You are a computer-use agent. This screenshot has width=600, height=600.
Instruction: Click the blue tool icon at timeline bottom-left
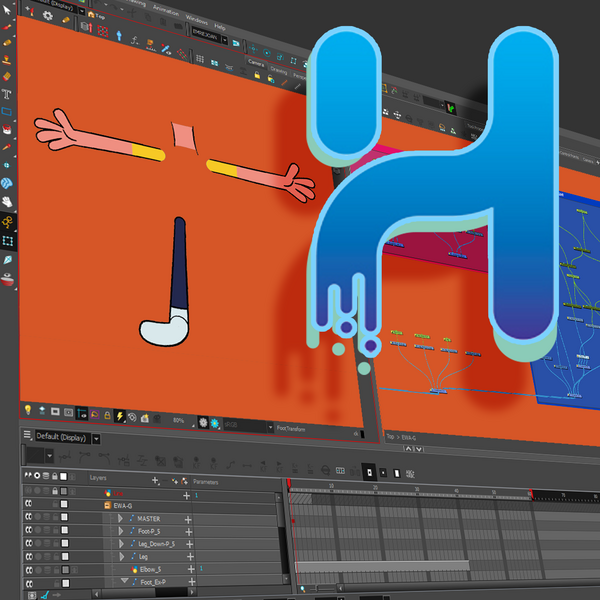pos(45,595)
